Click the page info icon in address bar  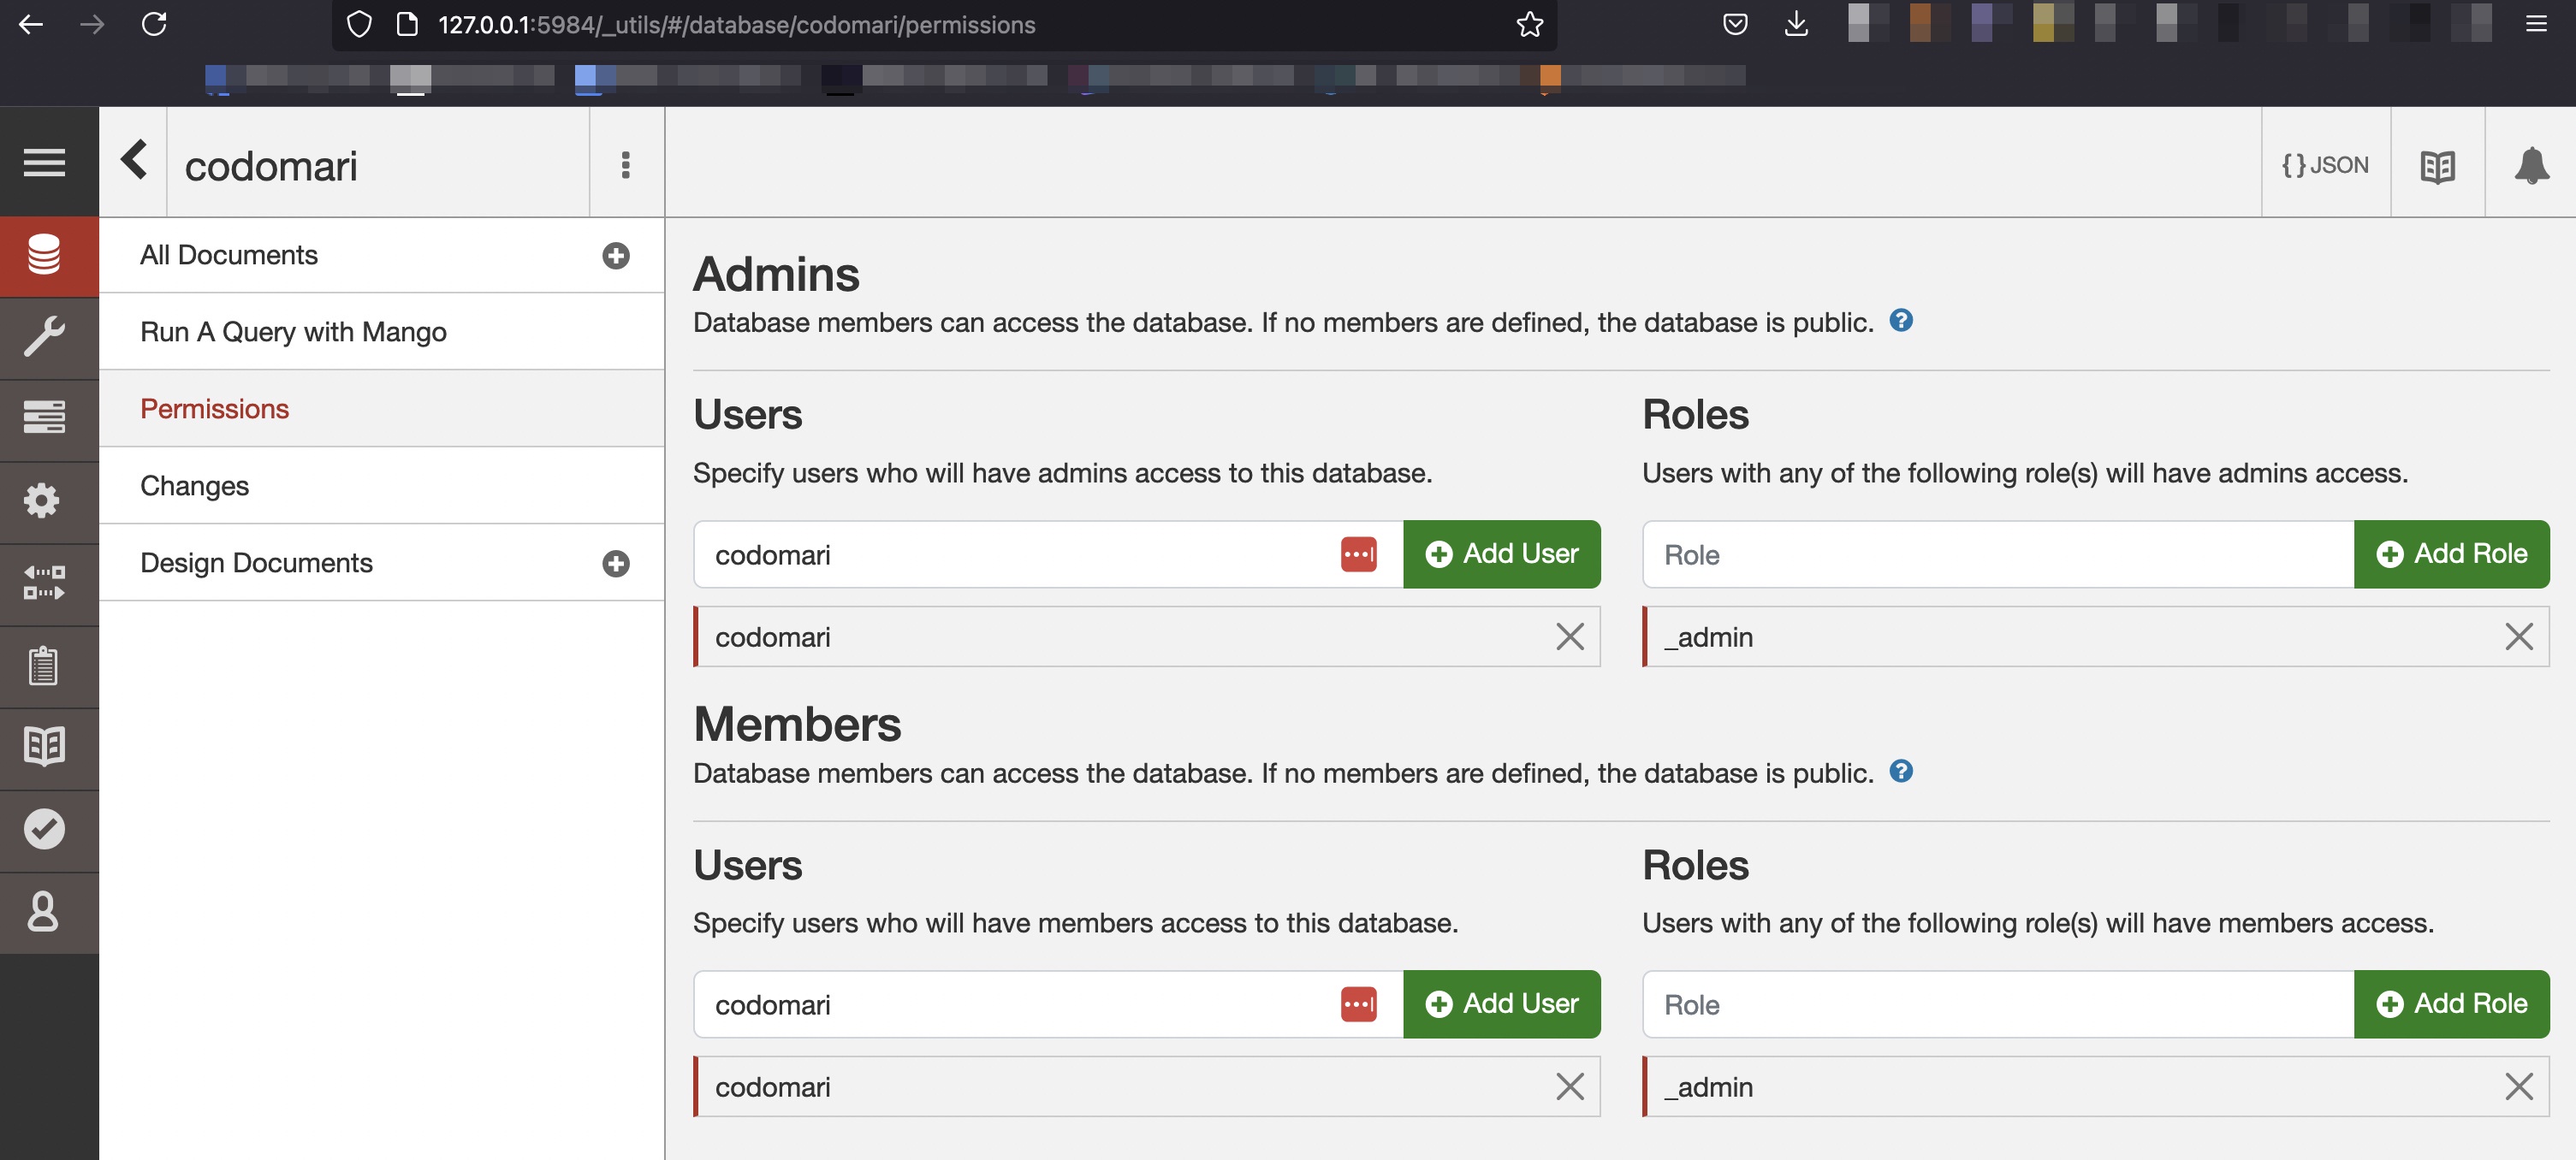(407, 24)
